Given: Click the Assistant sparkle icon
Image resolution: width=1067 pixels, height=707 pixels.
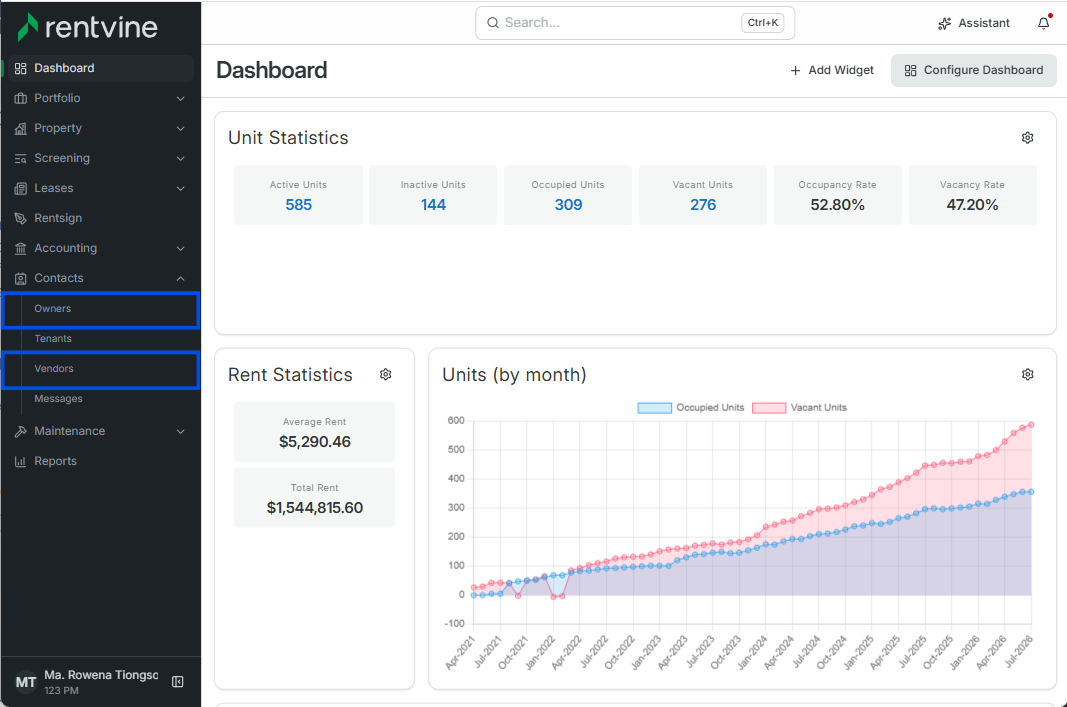Looking at the screenshot, I should 945,23.
